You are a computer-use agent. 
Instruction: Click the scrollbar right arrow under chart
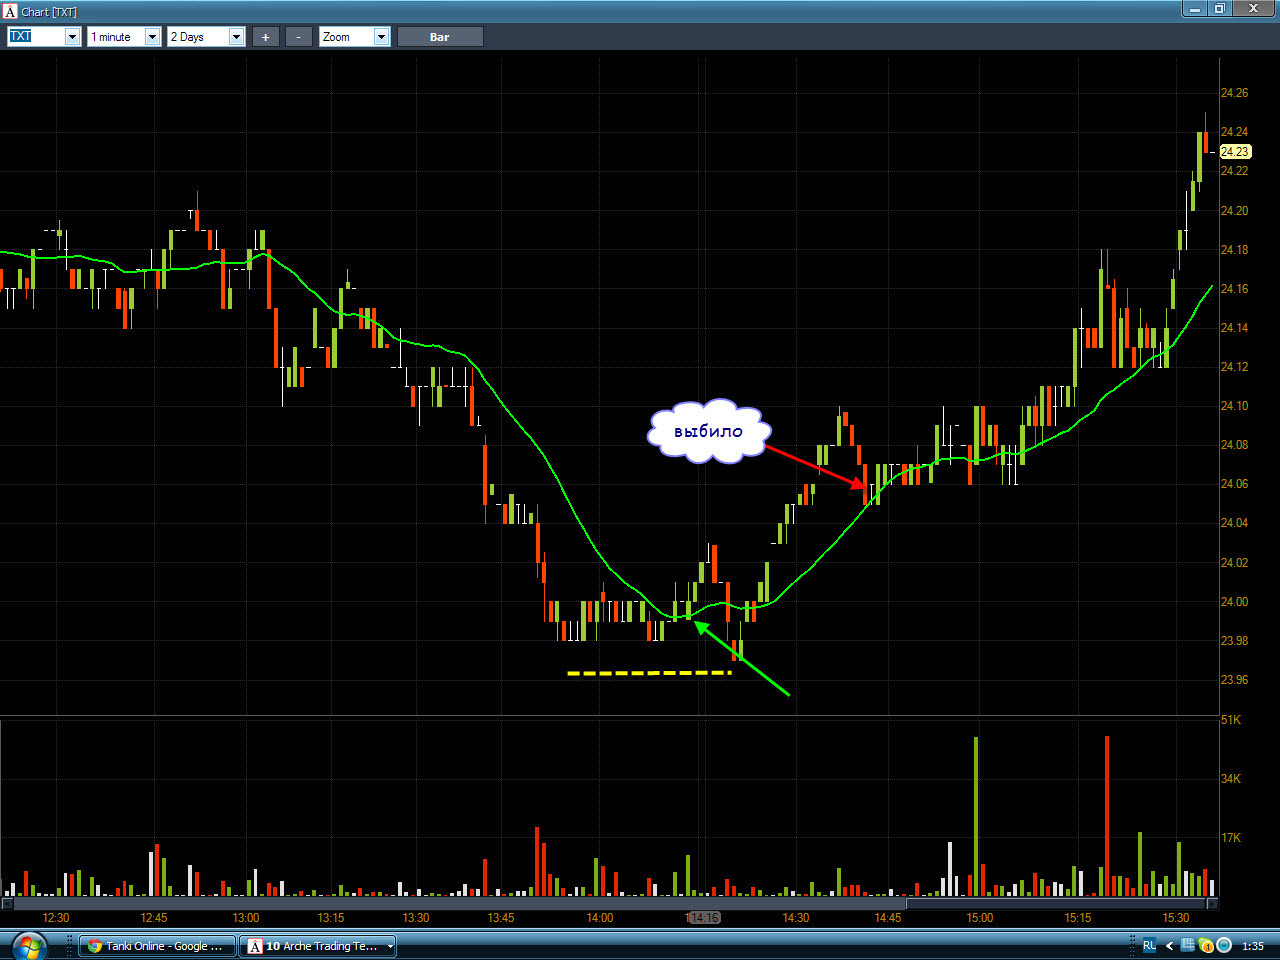[x=1213, y=904]
